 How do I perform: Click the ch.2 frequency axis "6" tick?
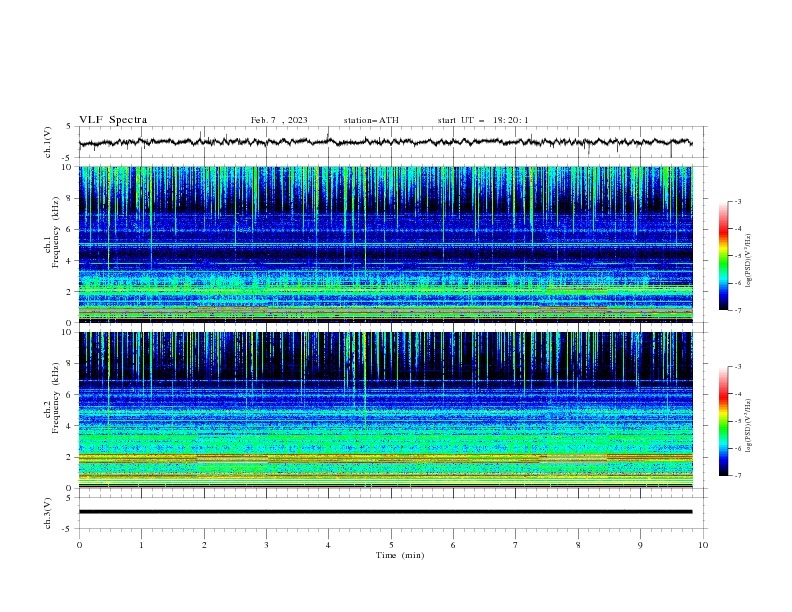(x=69, y=395)
